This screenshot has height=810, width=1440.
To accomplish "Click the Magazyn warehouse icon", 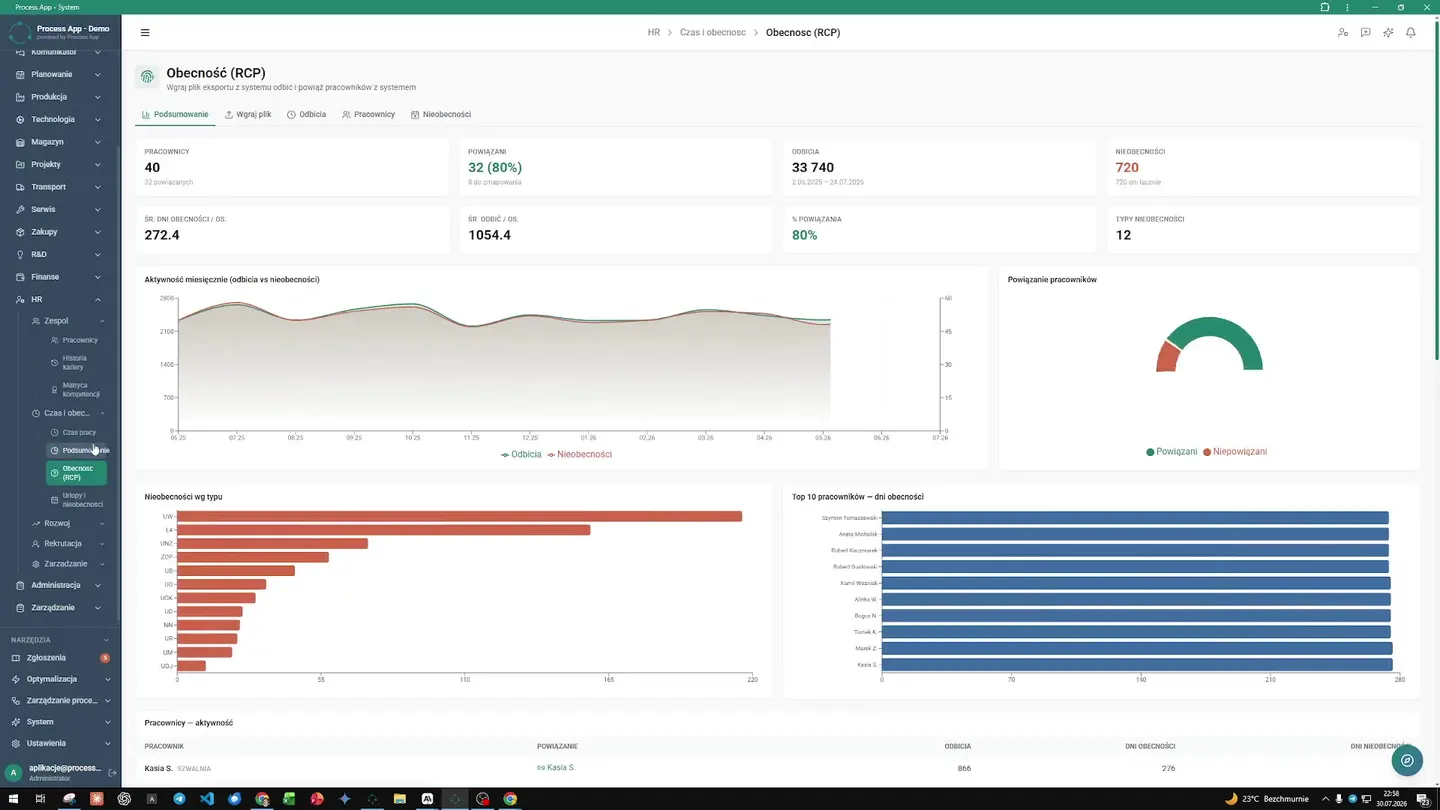I will click(x=21, y=142).
